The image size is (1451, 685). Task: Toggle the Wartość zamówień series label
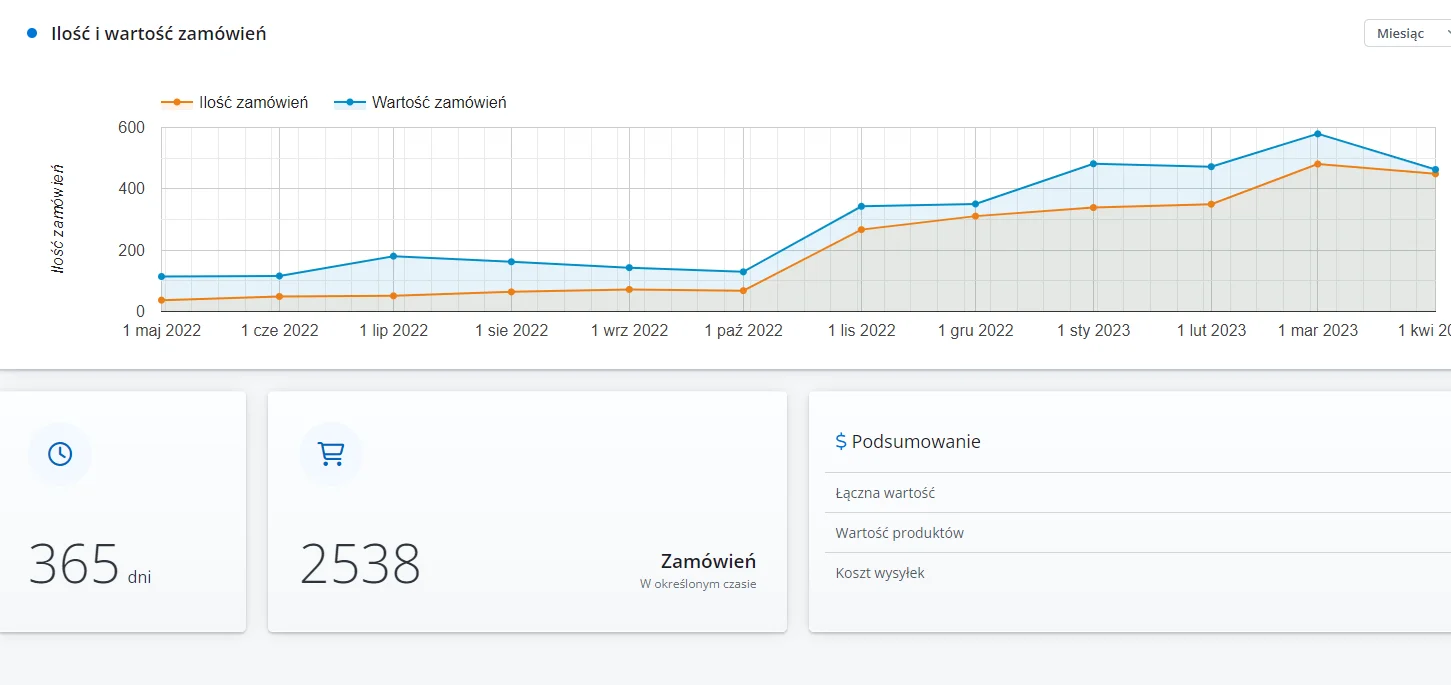439,102
